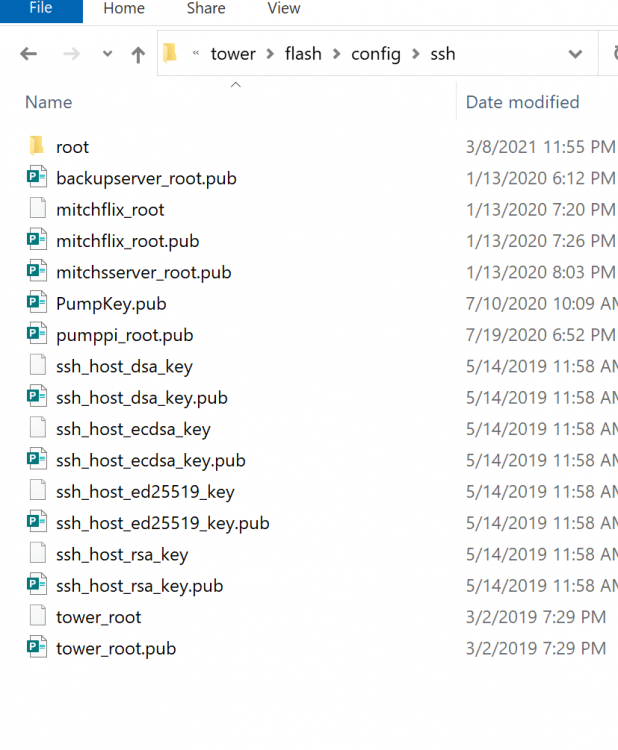Select ssh_host_ed25519_key.pub file icon
Screen dimensions: 618x750
37,522
